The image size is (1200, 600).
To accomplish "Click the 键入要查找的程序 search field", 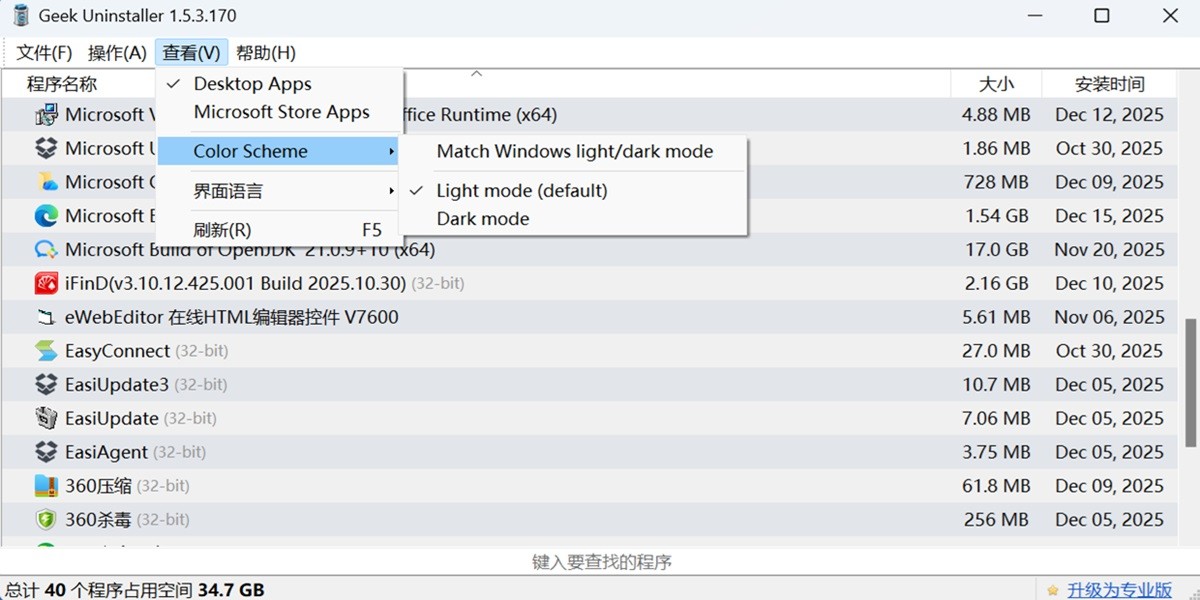I will click(x=600, y=562).
